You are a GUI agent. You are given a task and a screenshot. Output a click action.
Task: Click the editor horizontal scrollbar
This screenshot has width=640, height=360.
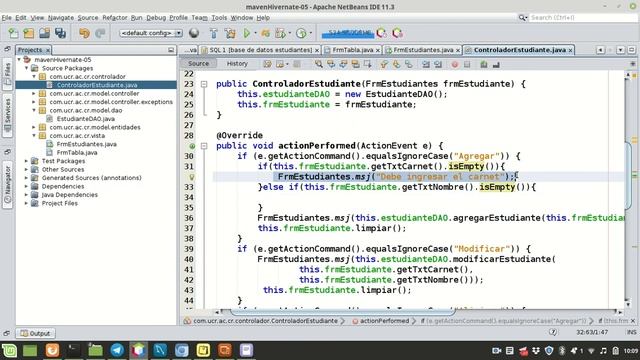342,312
